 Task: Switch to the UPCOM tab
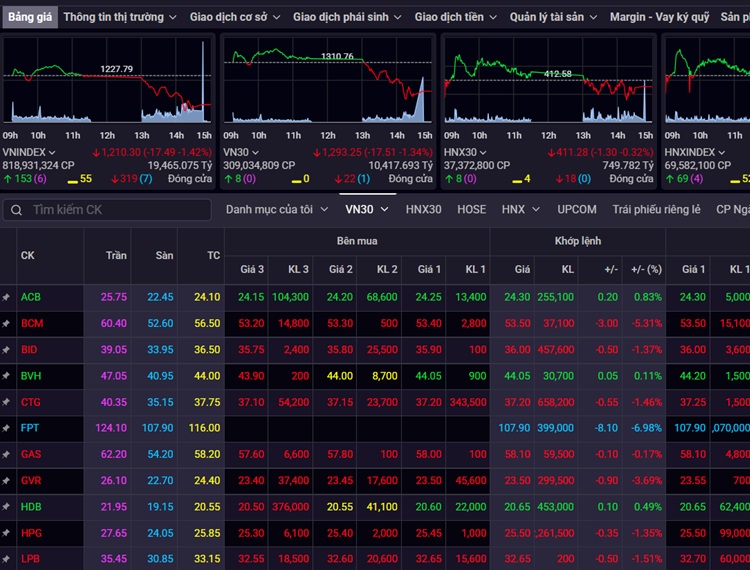[576, 209]
